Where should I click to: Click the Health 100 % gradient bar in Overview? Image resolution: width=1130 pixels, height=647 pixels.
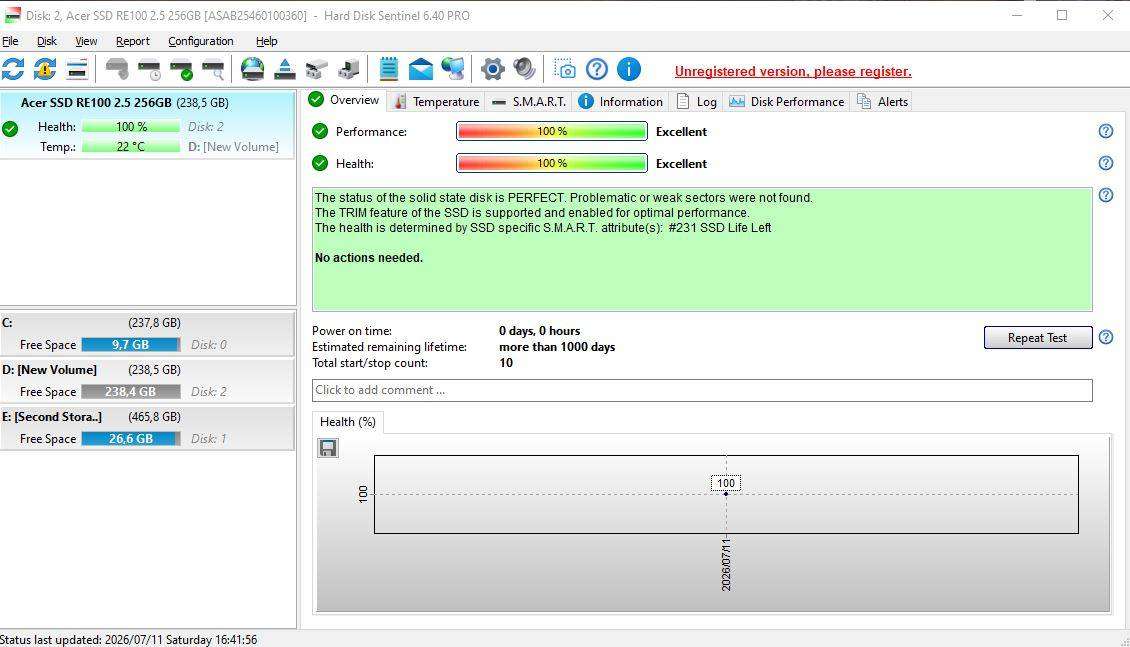(551, 163)
